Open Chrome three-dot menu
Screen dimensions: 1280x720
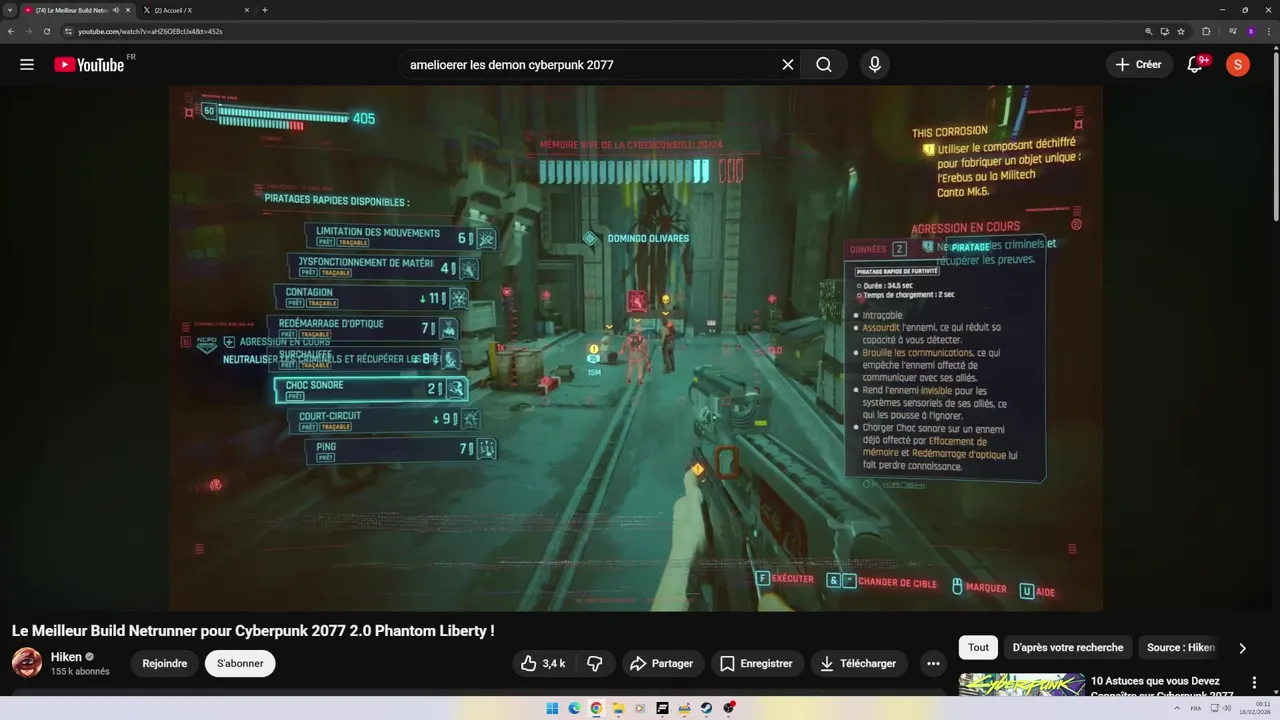tap(1268, 31)
